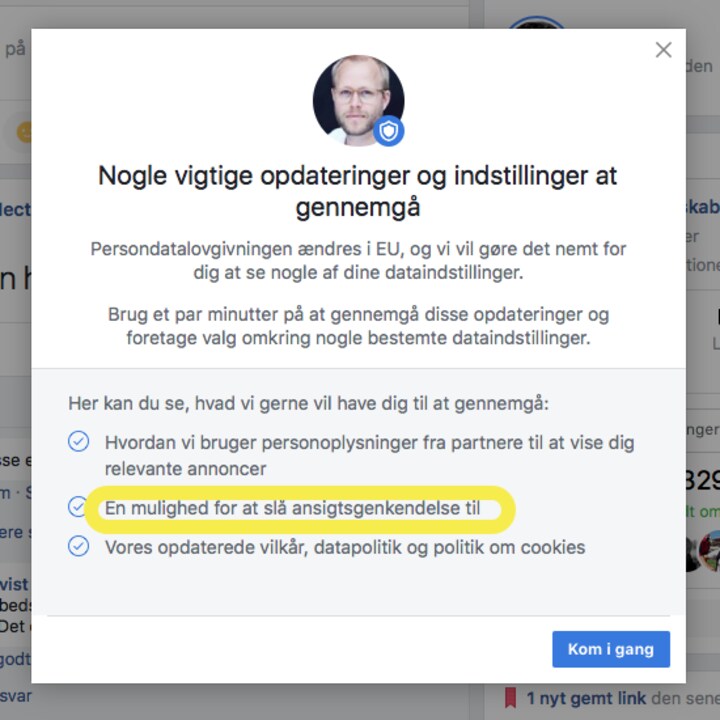Image resolution: width=720 pixels, height=720 pixels.
Task: Click checkmark icon beside personoplysninger item
Action: (x=79, y=442)
